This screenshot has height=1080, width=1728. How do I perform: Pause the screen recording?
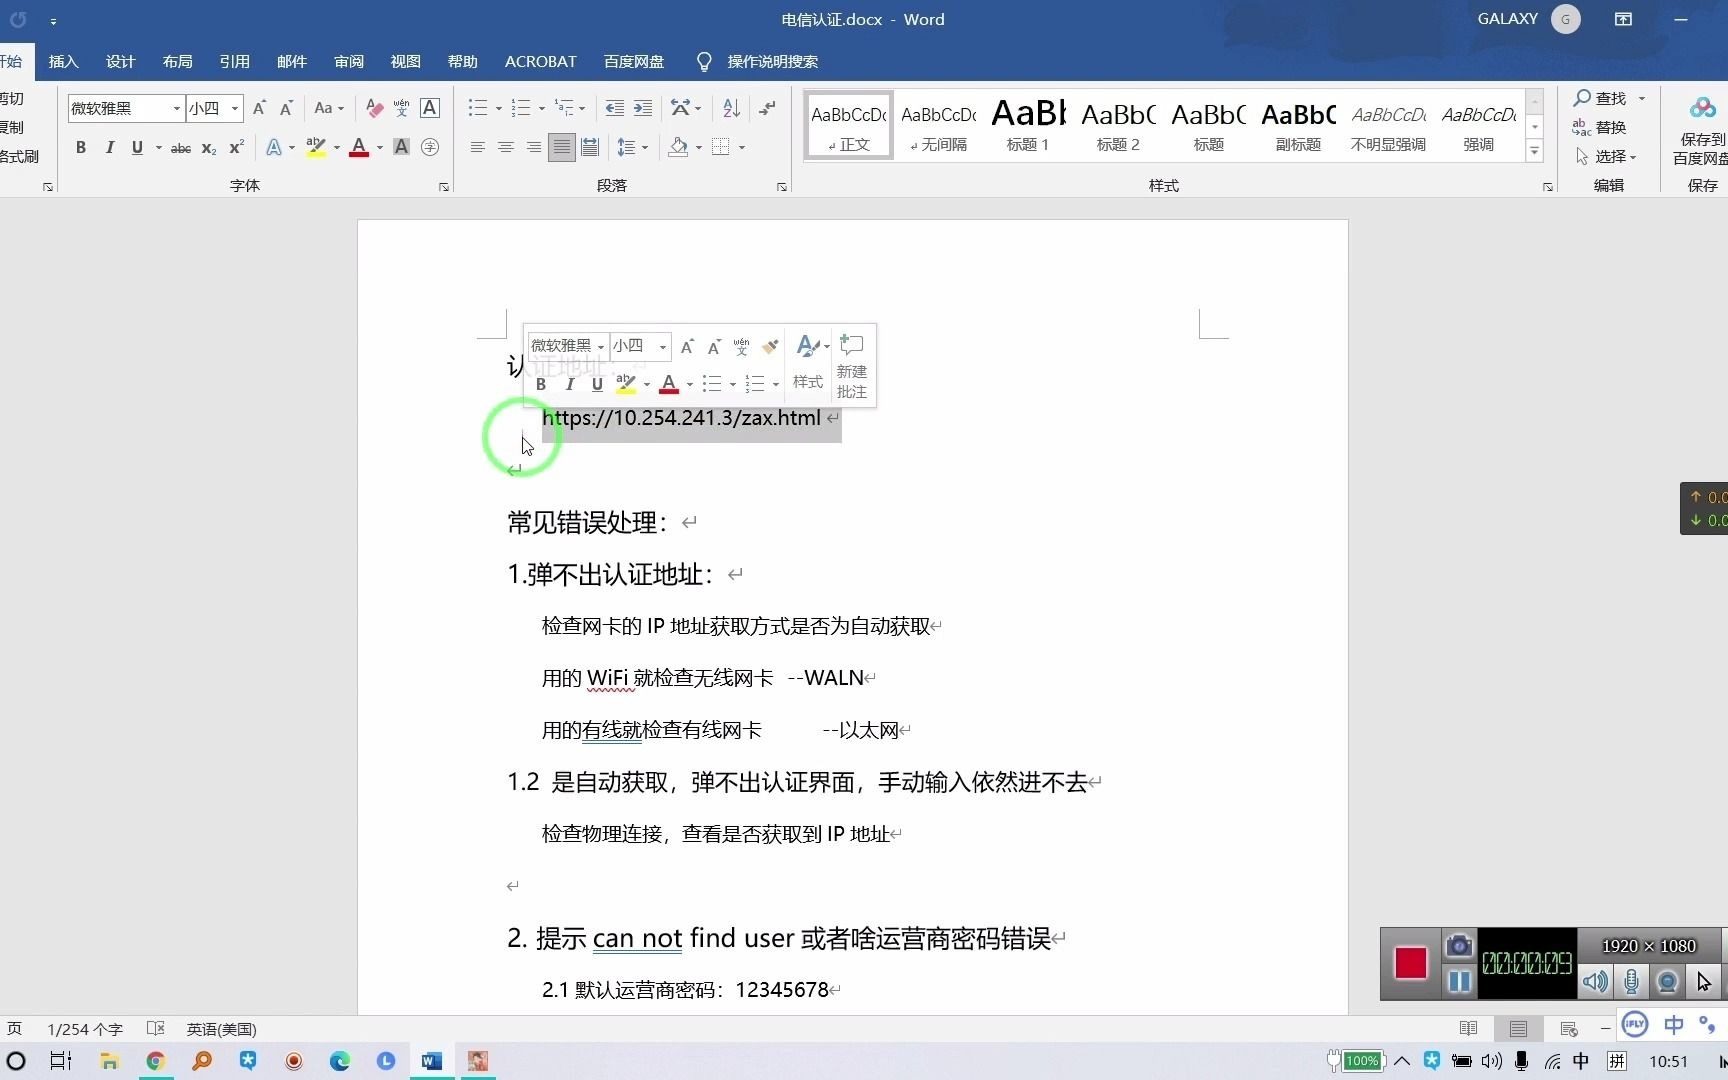point(1459,982)
